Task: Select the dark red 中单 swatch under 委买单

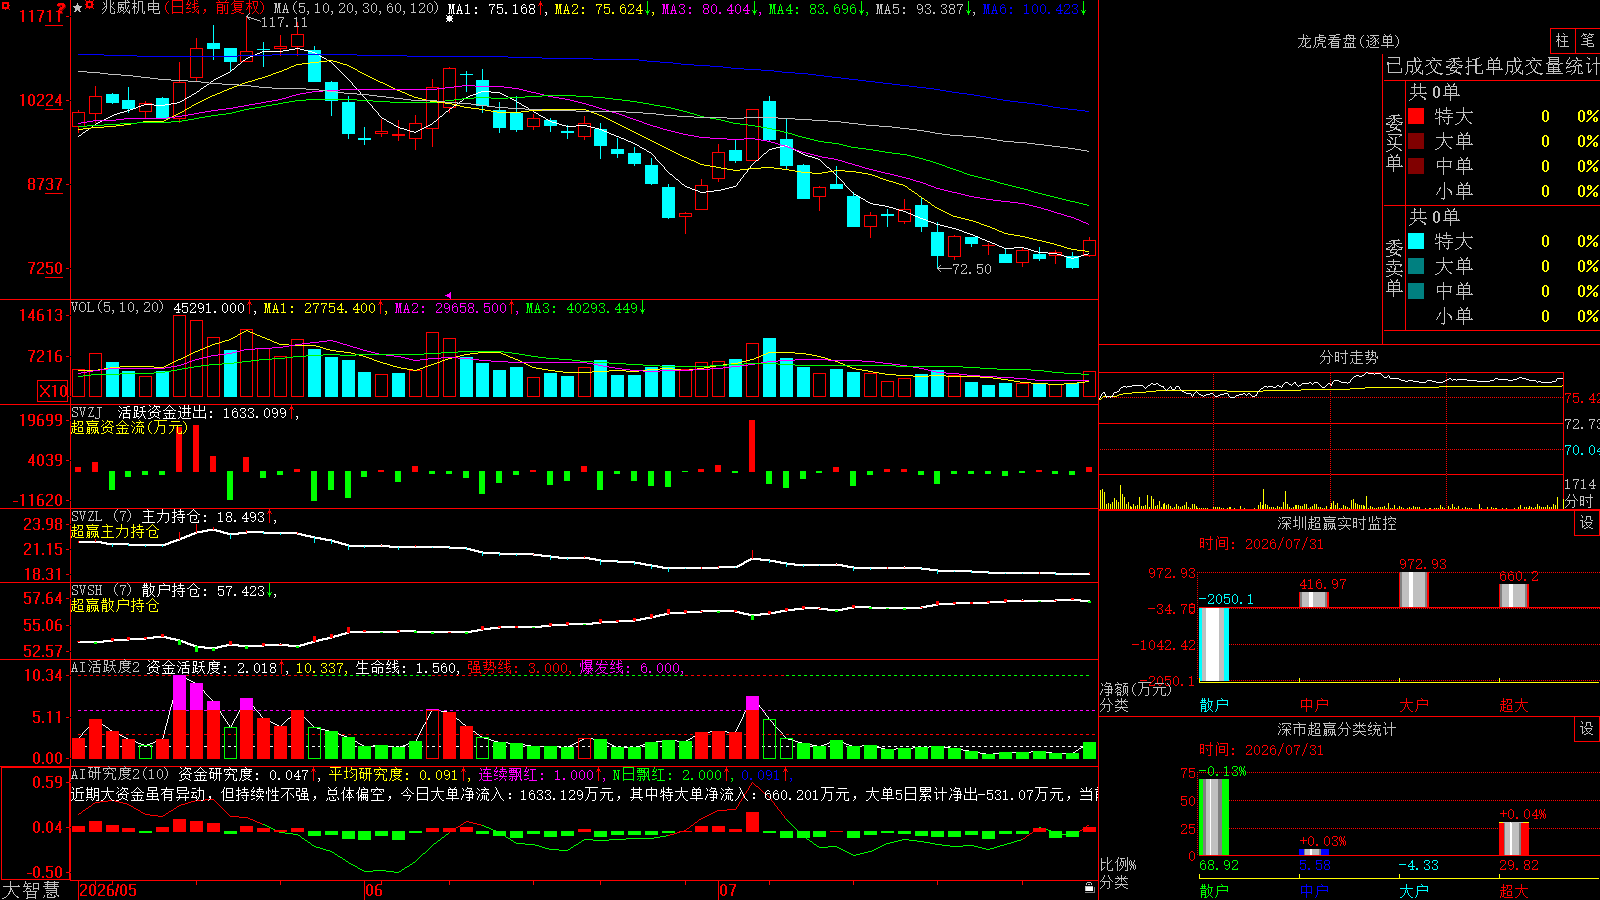Action: tap(1416, 166)
